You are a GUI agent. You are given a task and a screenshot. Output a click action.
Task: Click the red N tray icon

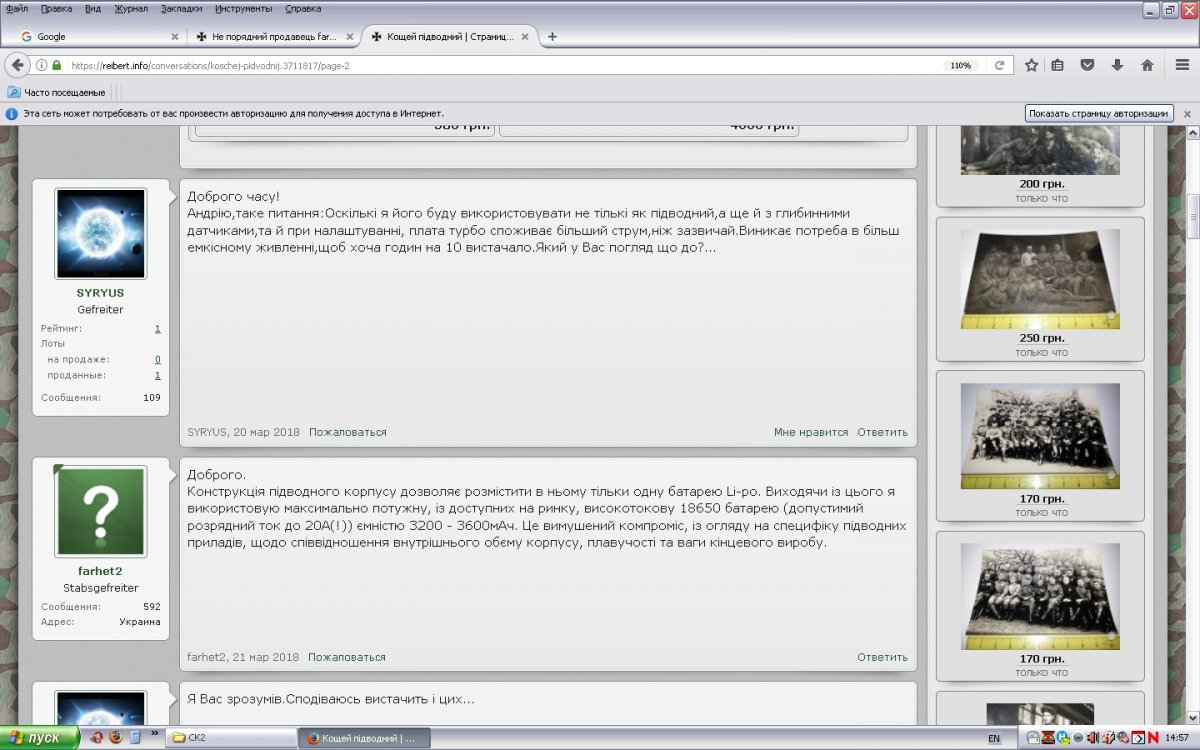(1154, 738)
